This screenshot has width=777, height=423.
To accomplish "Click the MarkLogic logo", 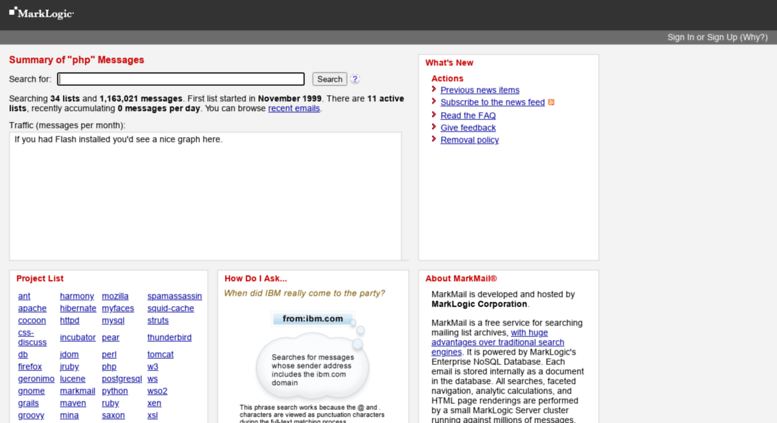I will (42, 13).
